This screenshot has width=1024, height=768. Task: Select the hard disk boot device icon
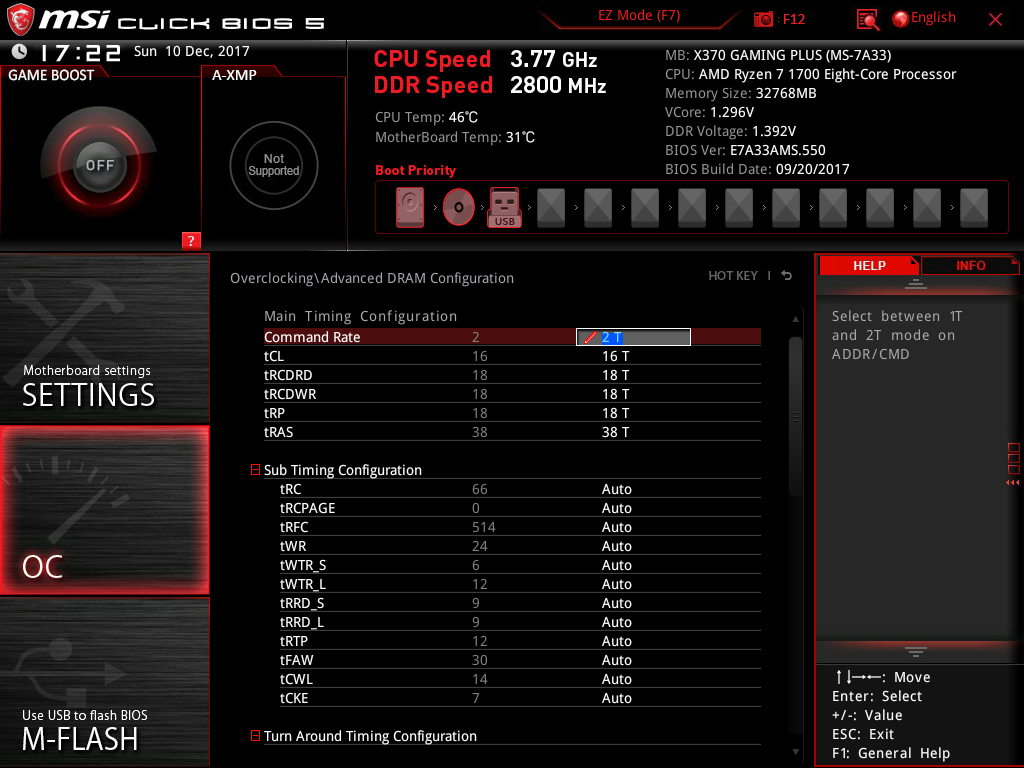point(410,207)
